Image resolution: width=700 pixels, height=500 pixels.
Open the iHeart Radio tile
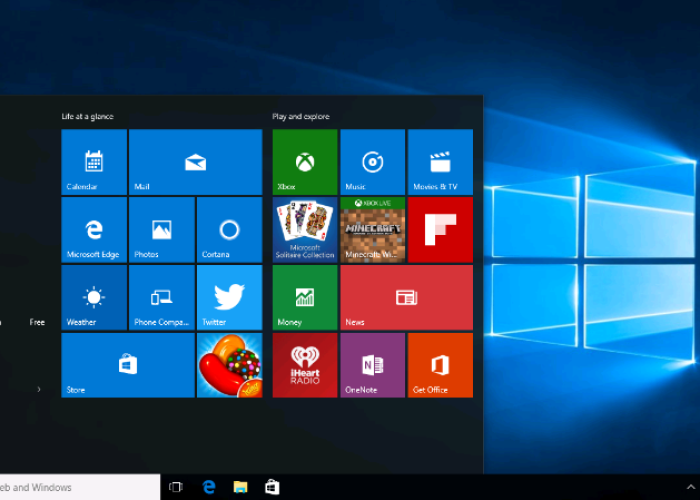(x=305, y=365)
